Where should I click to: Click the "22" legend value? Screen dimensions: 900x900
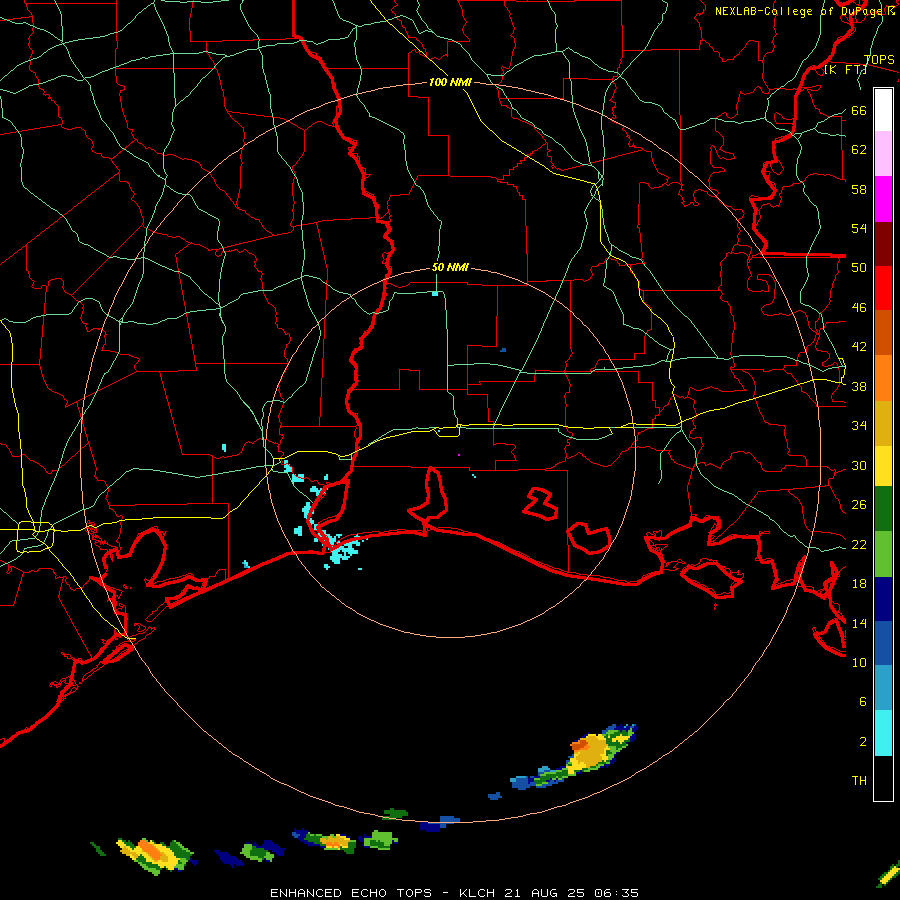(x=859, y=545)
